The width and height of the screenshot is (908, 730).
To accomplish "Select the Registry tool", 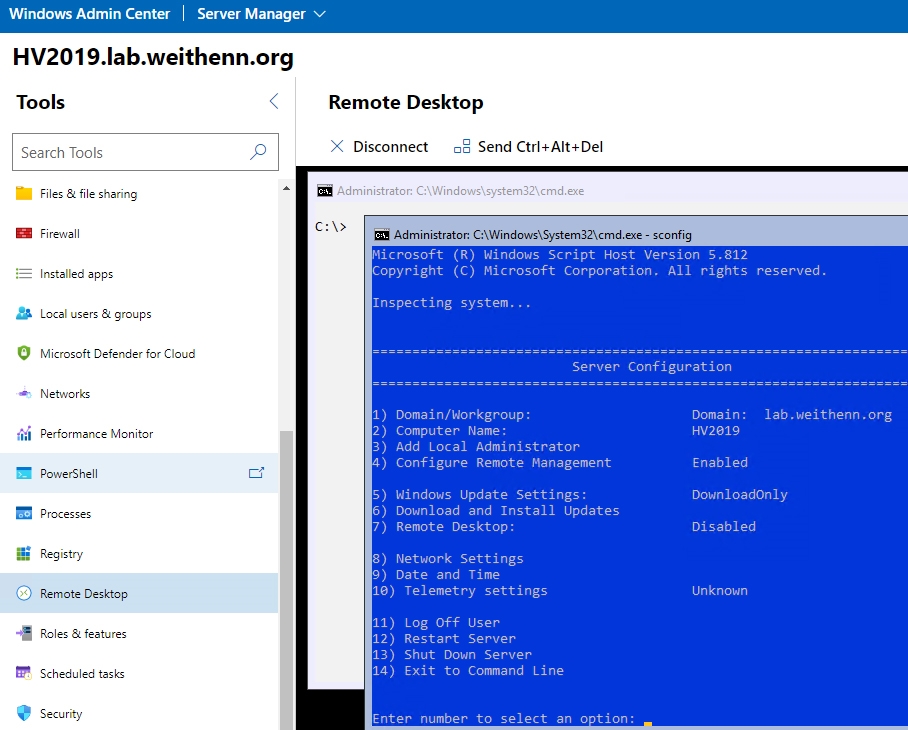I will click(139, 553).
